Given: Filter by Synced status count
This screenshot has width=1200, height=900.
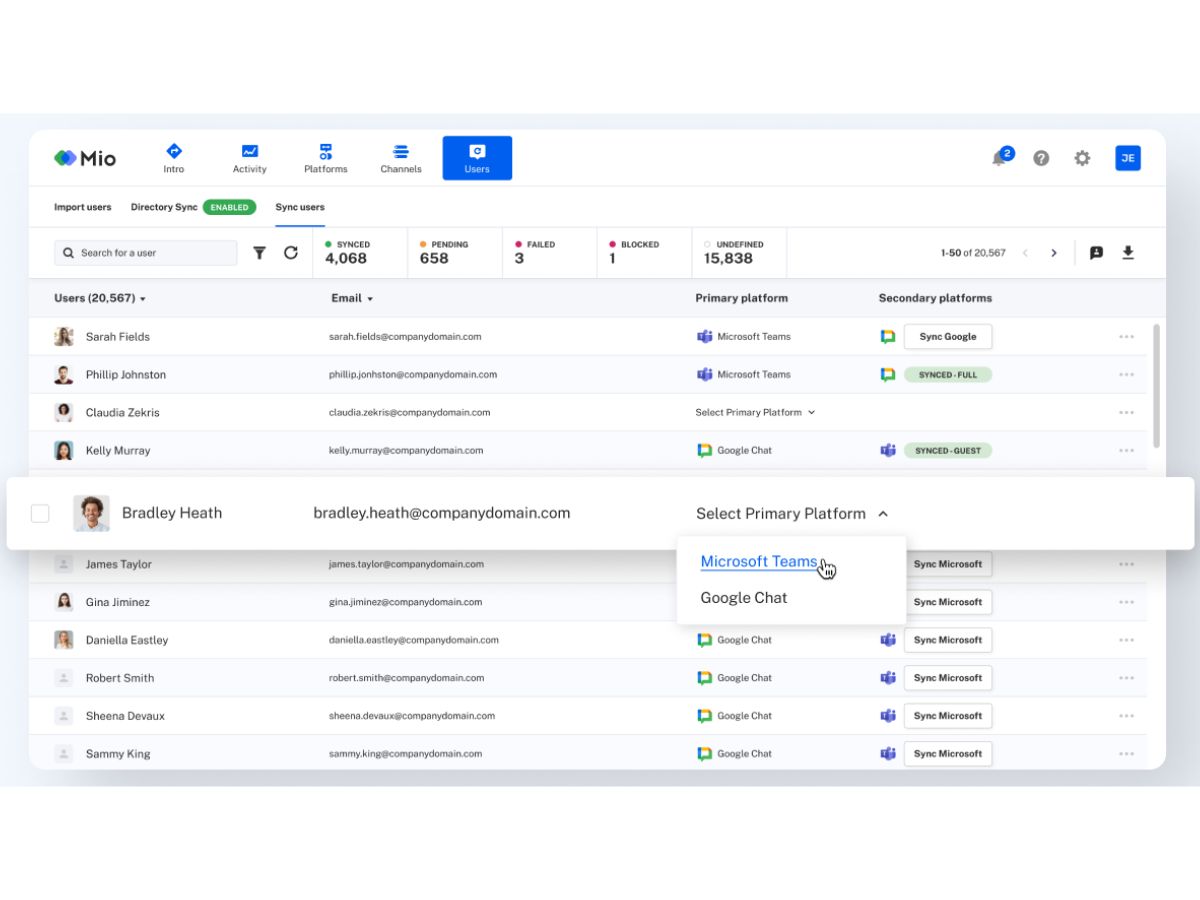Looking at the screenshot, I should point(360,252).
